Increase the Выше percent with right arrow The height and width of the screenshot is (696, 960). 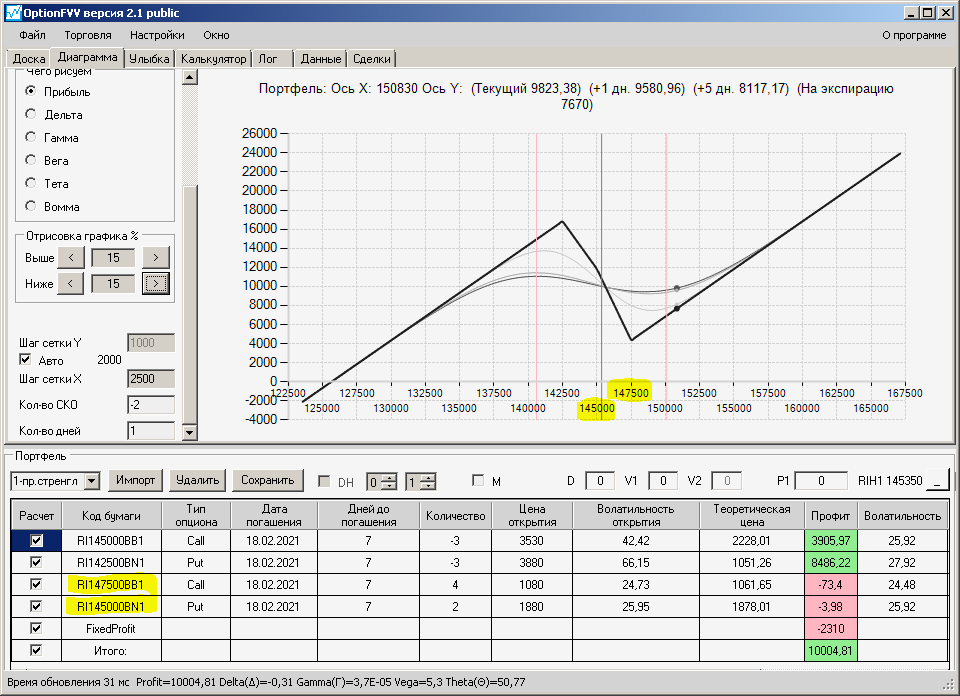[x=156, y=258]
